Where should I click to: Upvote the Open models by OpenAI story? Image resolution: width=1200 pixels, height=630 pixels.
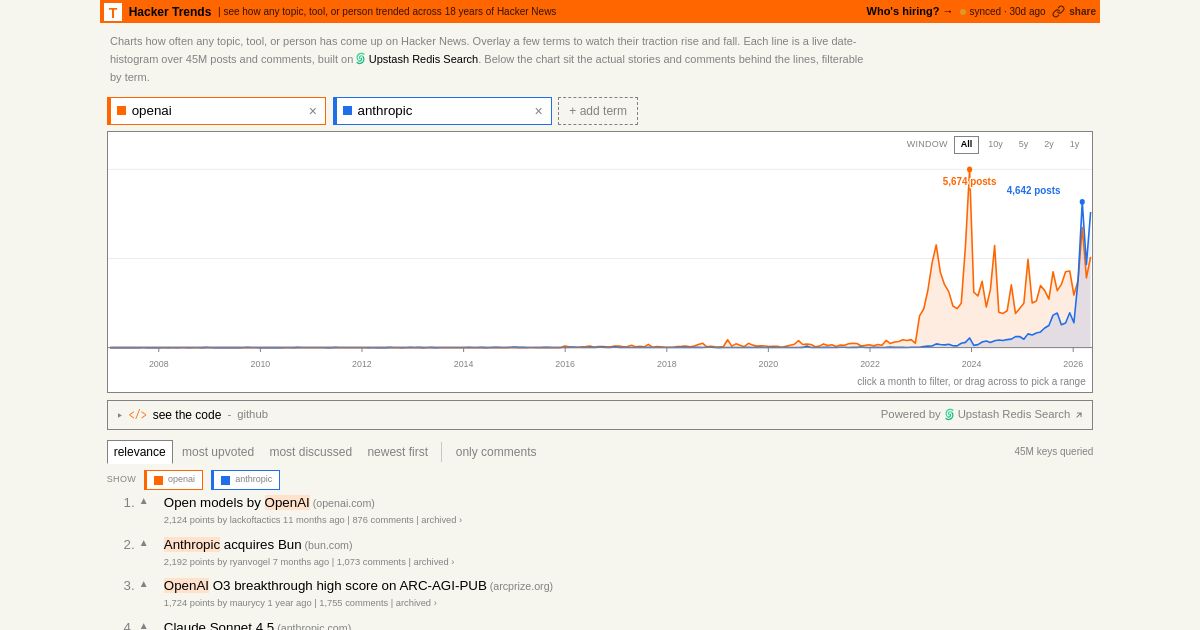(144, 501)
